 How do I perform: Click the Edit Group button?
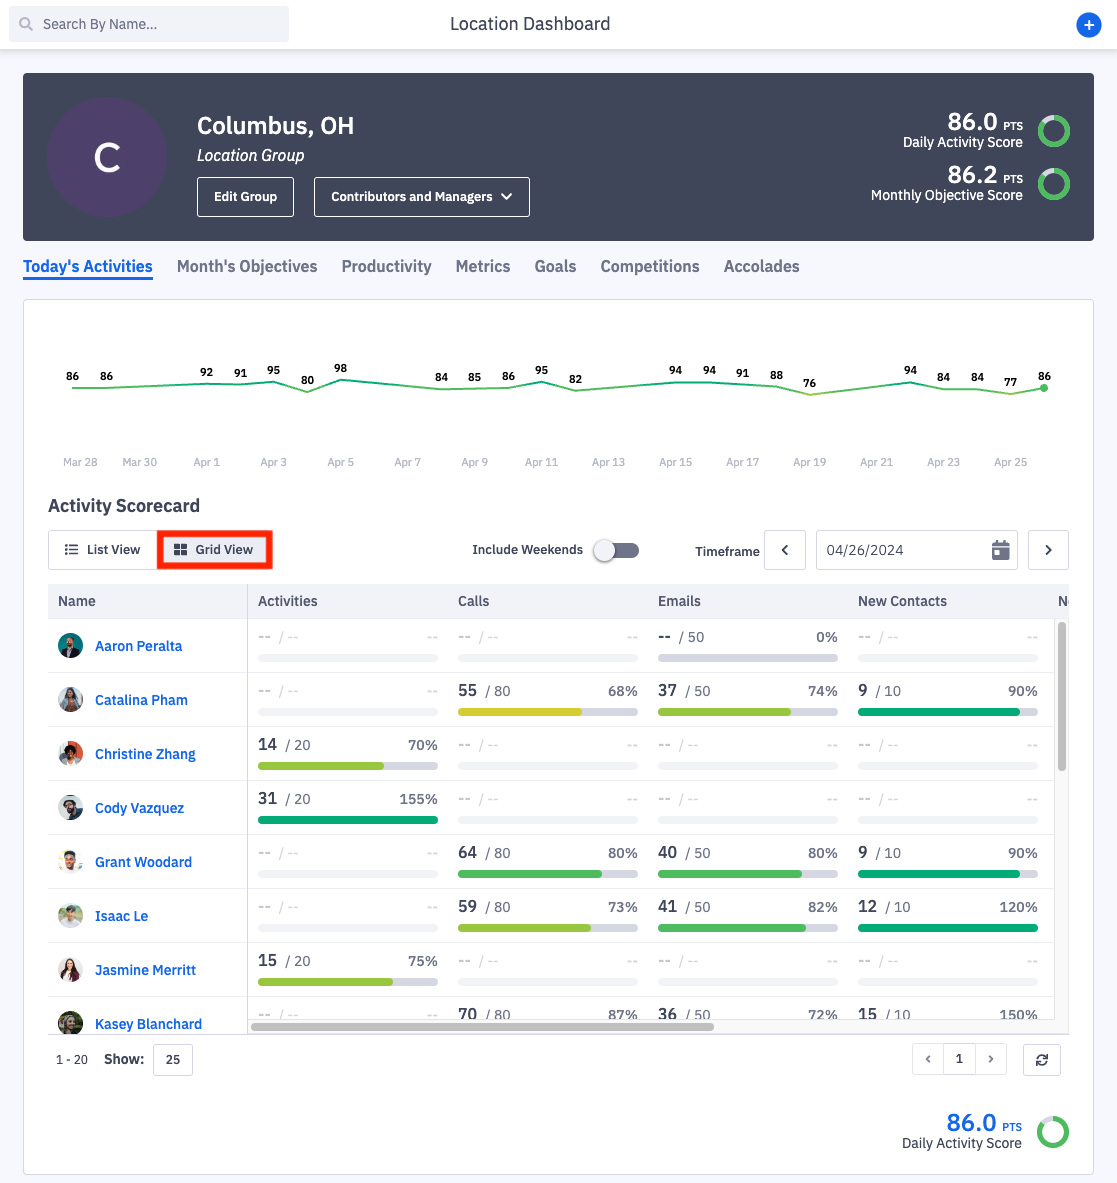tap(245, 197)
